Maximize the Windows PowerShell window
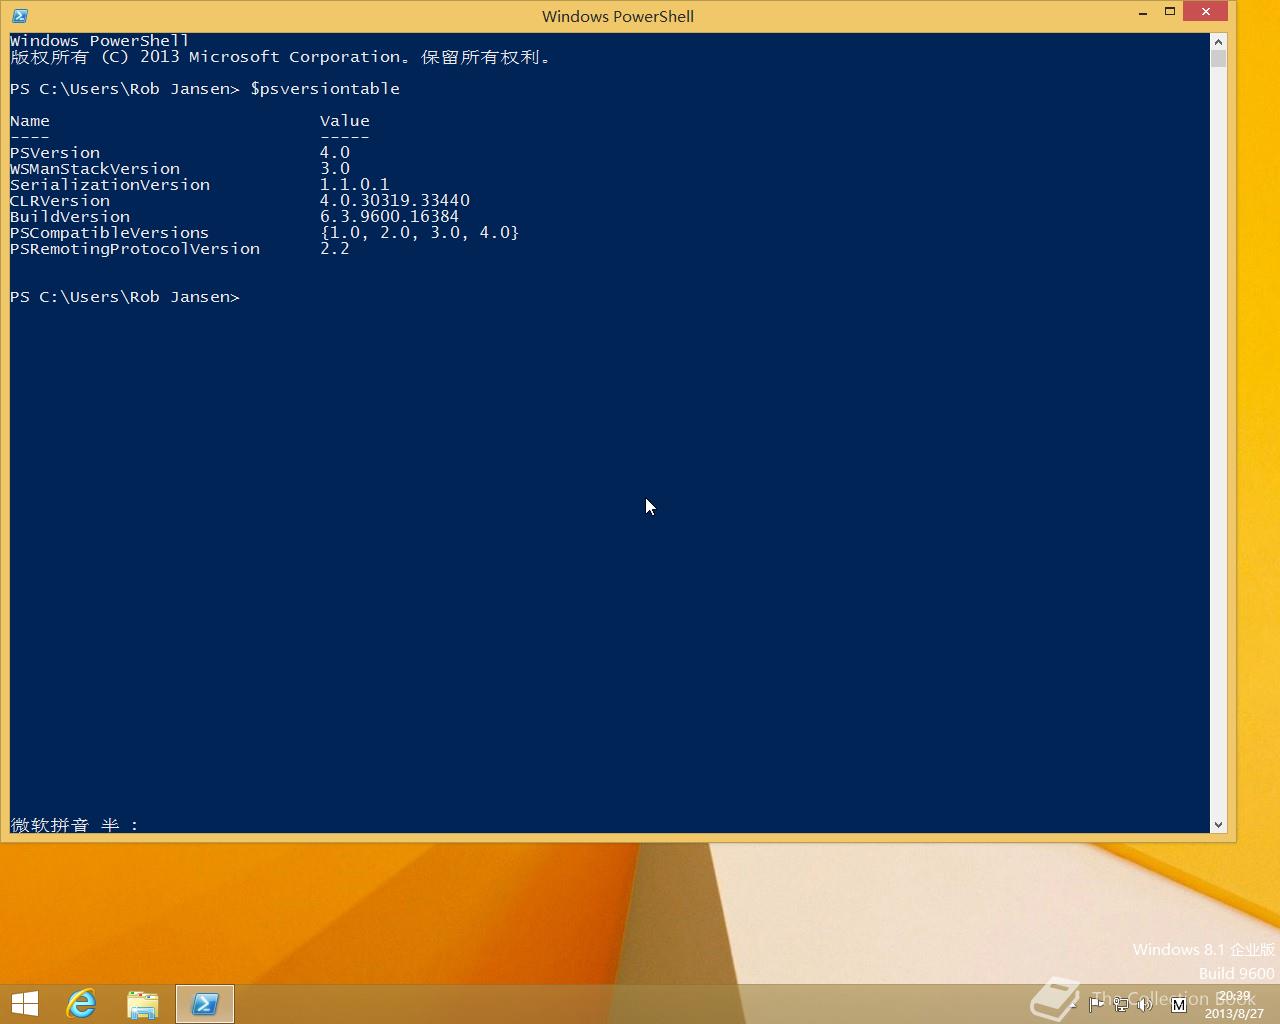Screen dimensions: 1280x1024 (1169, 12)
